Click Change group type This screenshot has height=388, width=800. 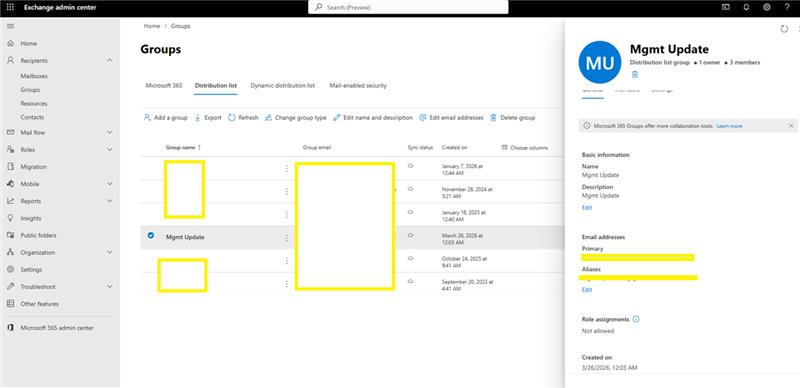click(x=295, y=117)
